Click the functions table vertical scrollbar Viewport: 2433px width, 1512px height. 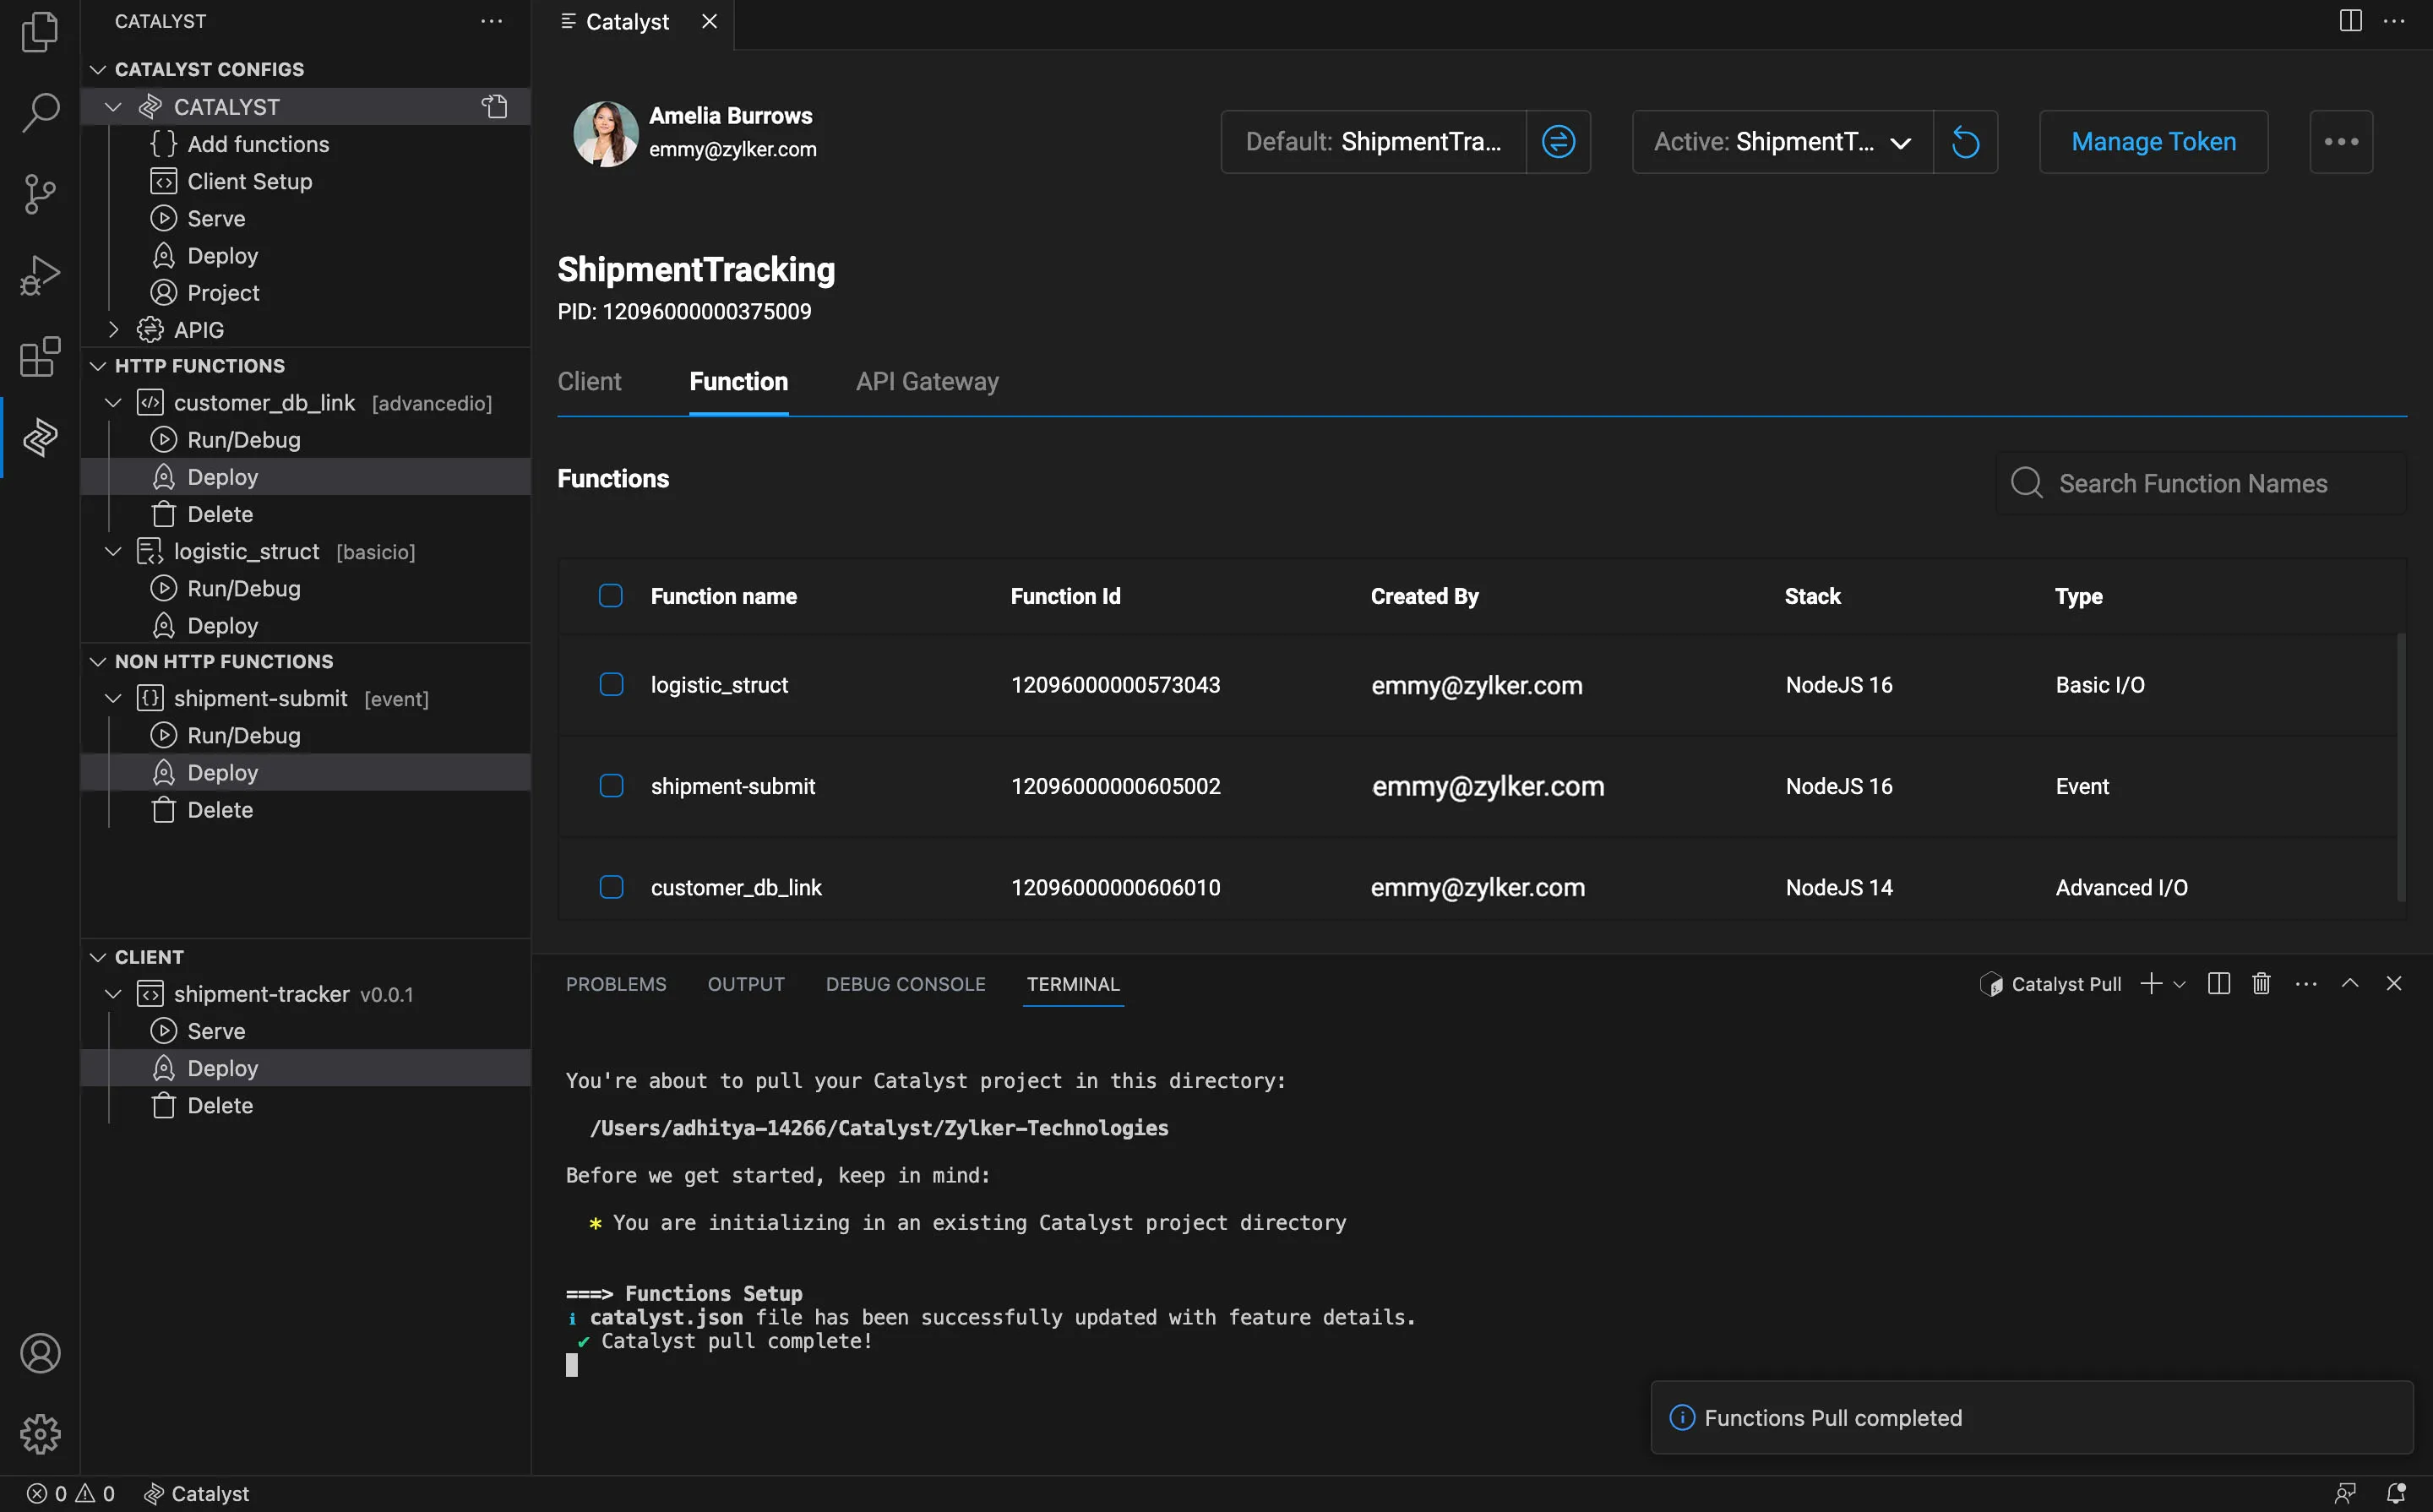pos(2400,766)
